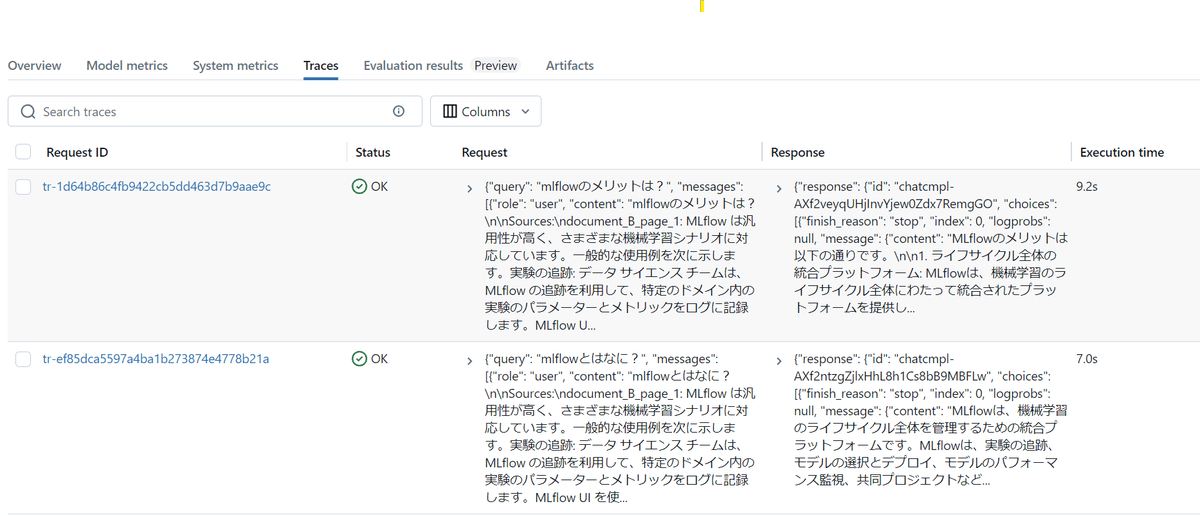Select all traces with header checkbox

tap(23, 153)
